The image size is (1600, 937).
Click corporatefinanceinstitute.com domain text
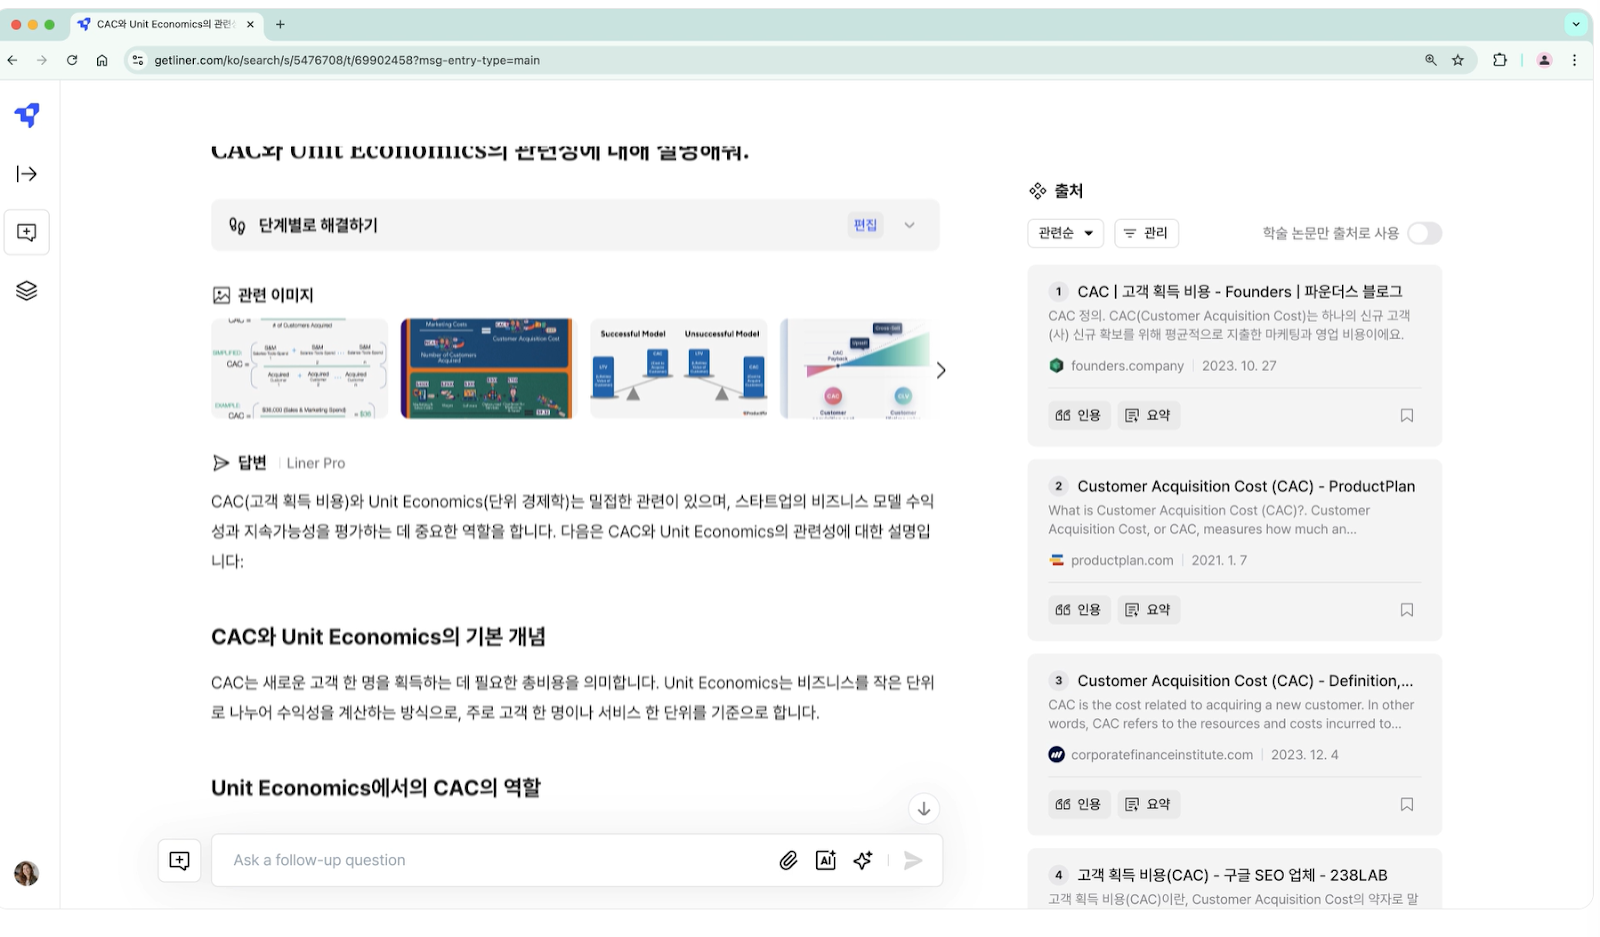click(x=1162, y=755)
